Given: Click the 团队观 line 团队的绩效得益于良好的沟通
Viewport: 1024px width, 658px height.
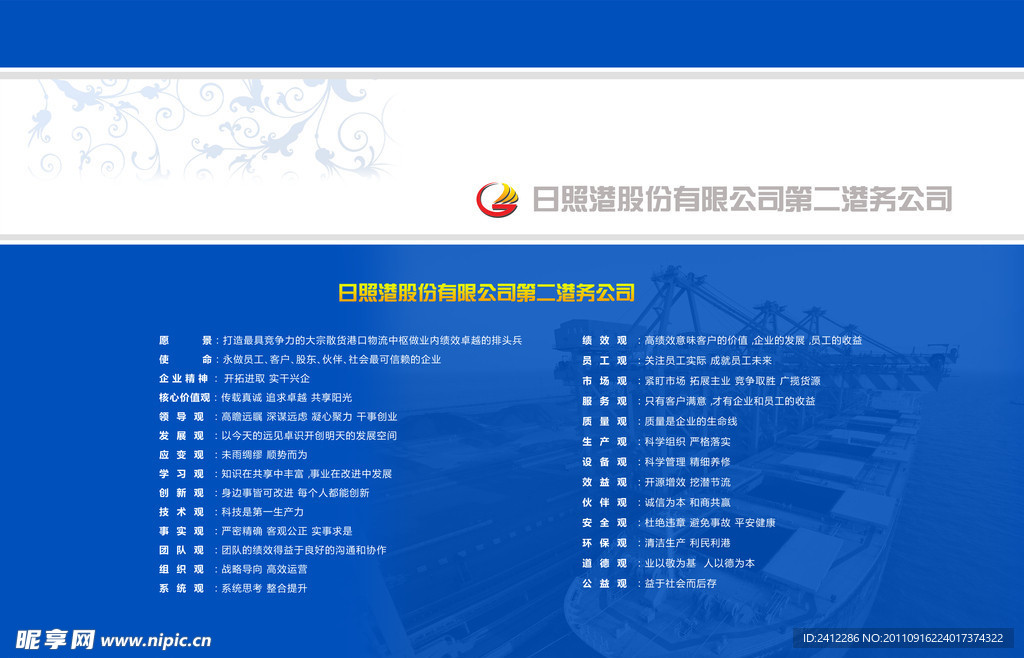Looking at the screenshot, I should click(x=272, y=550).
